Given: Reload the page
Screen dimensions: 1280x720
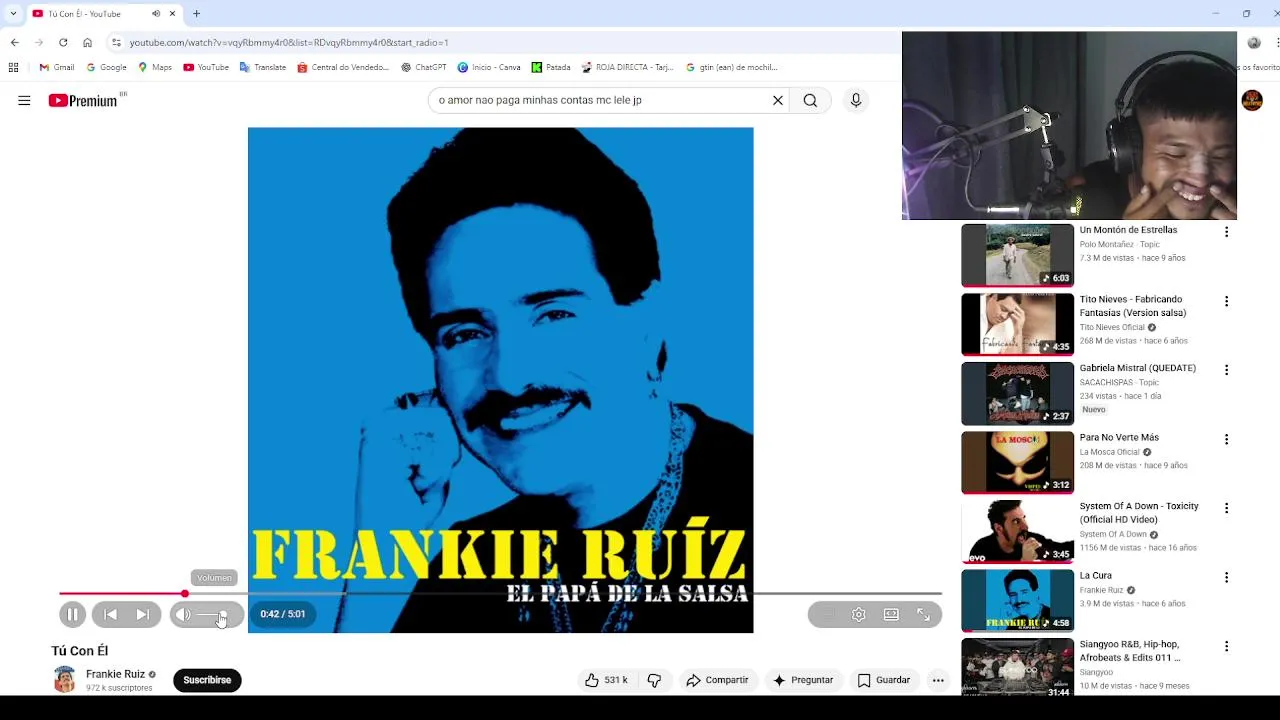Looking at the screenshot, I should 63,42.
